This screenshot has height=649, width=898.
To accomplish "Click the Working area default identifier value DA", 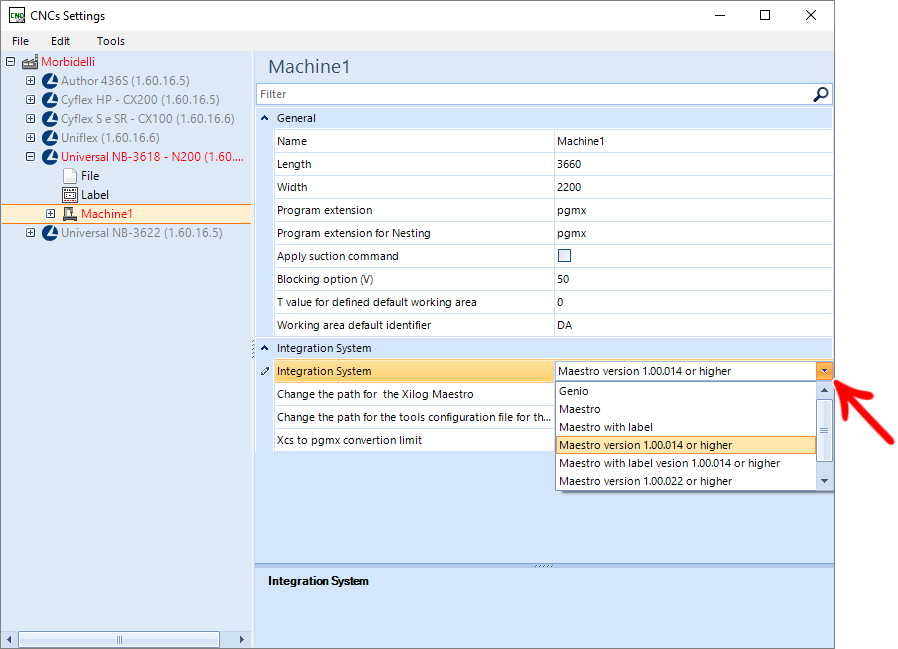I will point(694,325).
